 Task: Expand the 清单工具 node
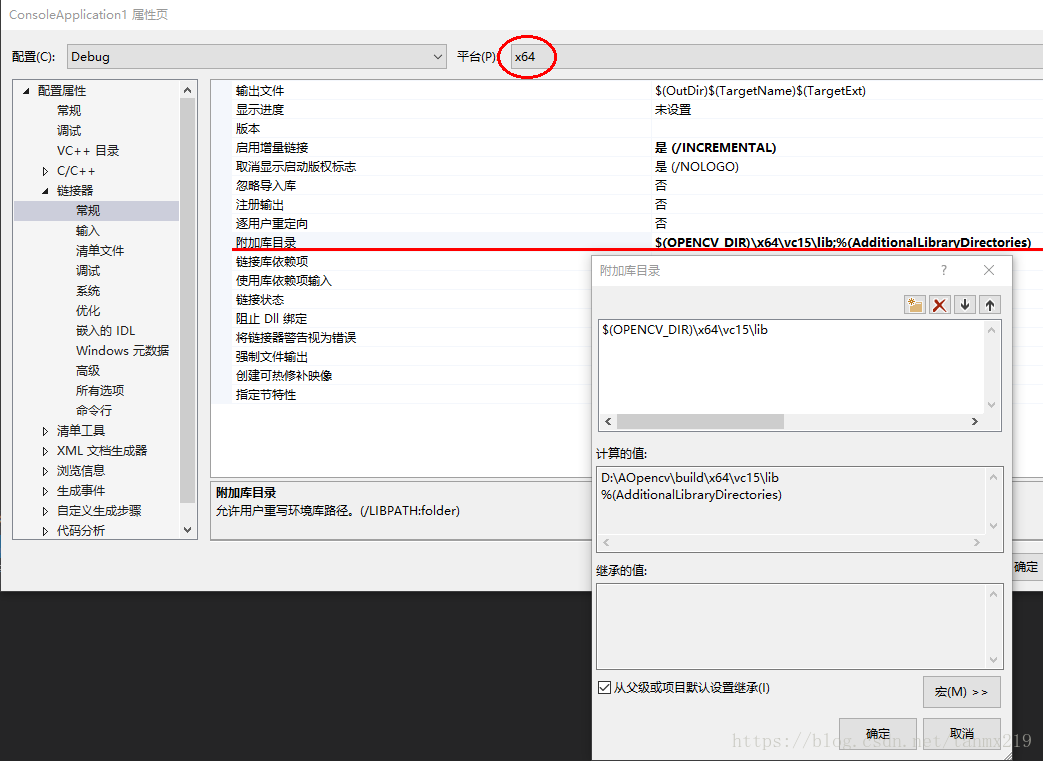[45, 431]
